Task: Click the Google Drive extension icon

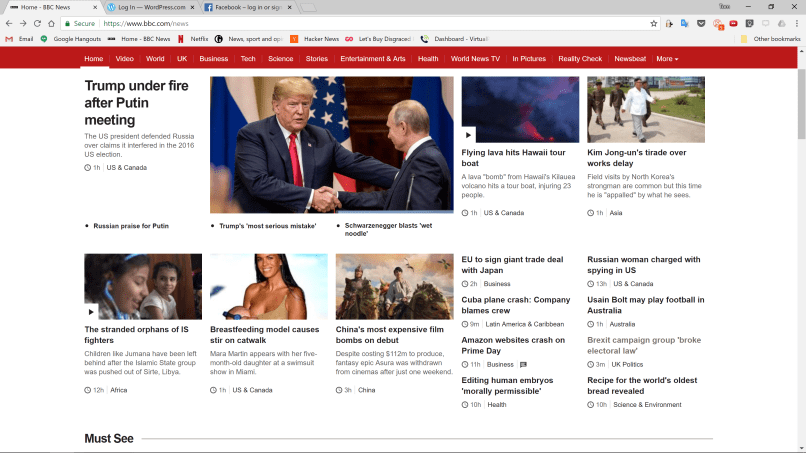Action: point(782,24)
